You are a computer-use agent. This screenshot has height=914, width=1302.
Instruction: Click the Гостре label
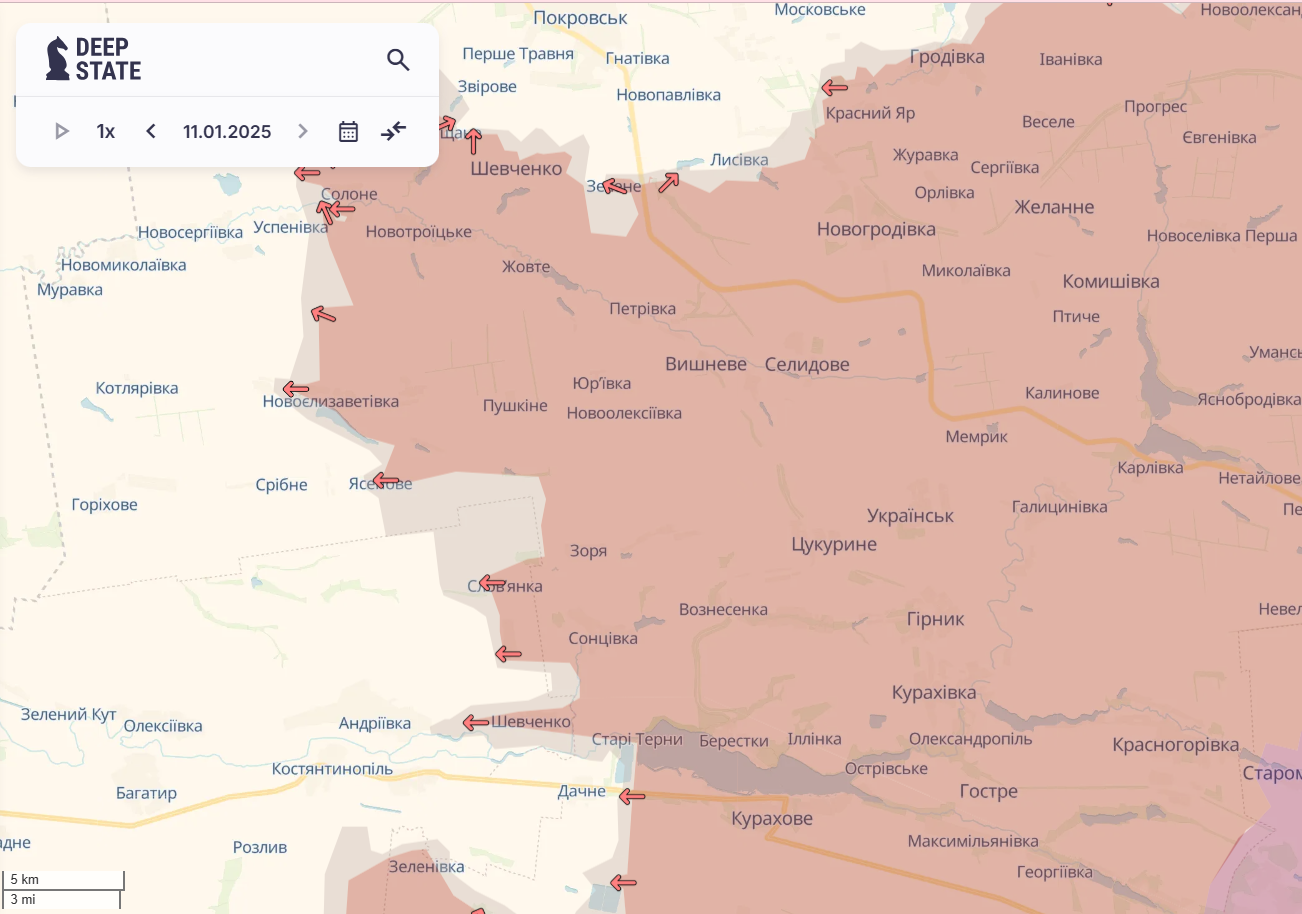(988, 791)
